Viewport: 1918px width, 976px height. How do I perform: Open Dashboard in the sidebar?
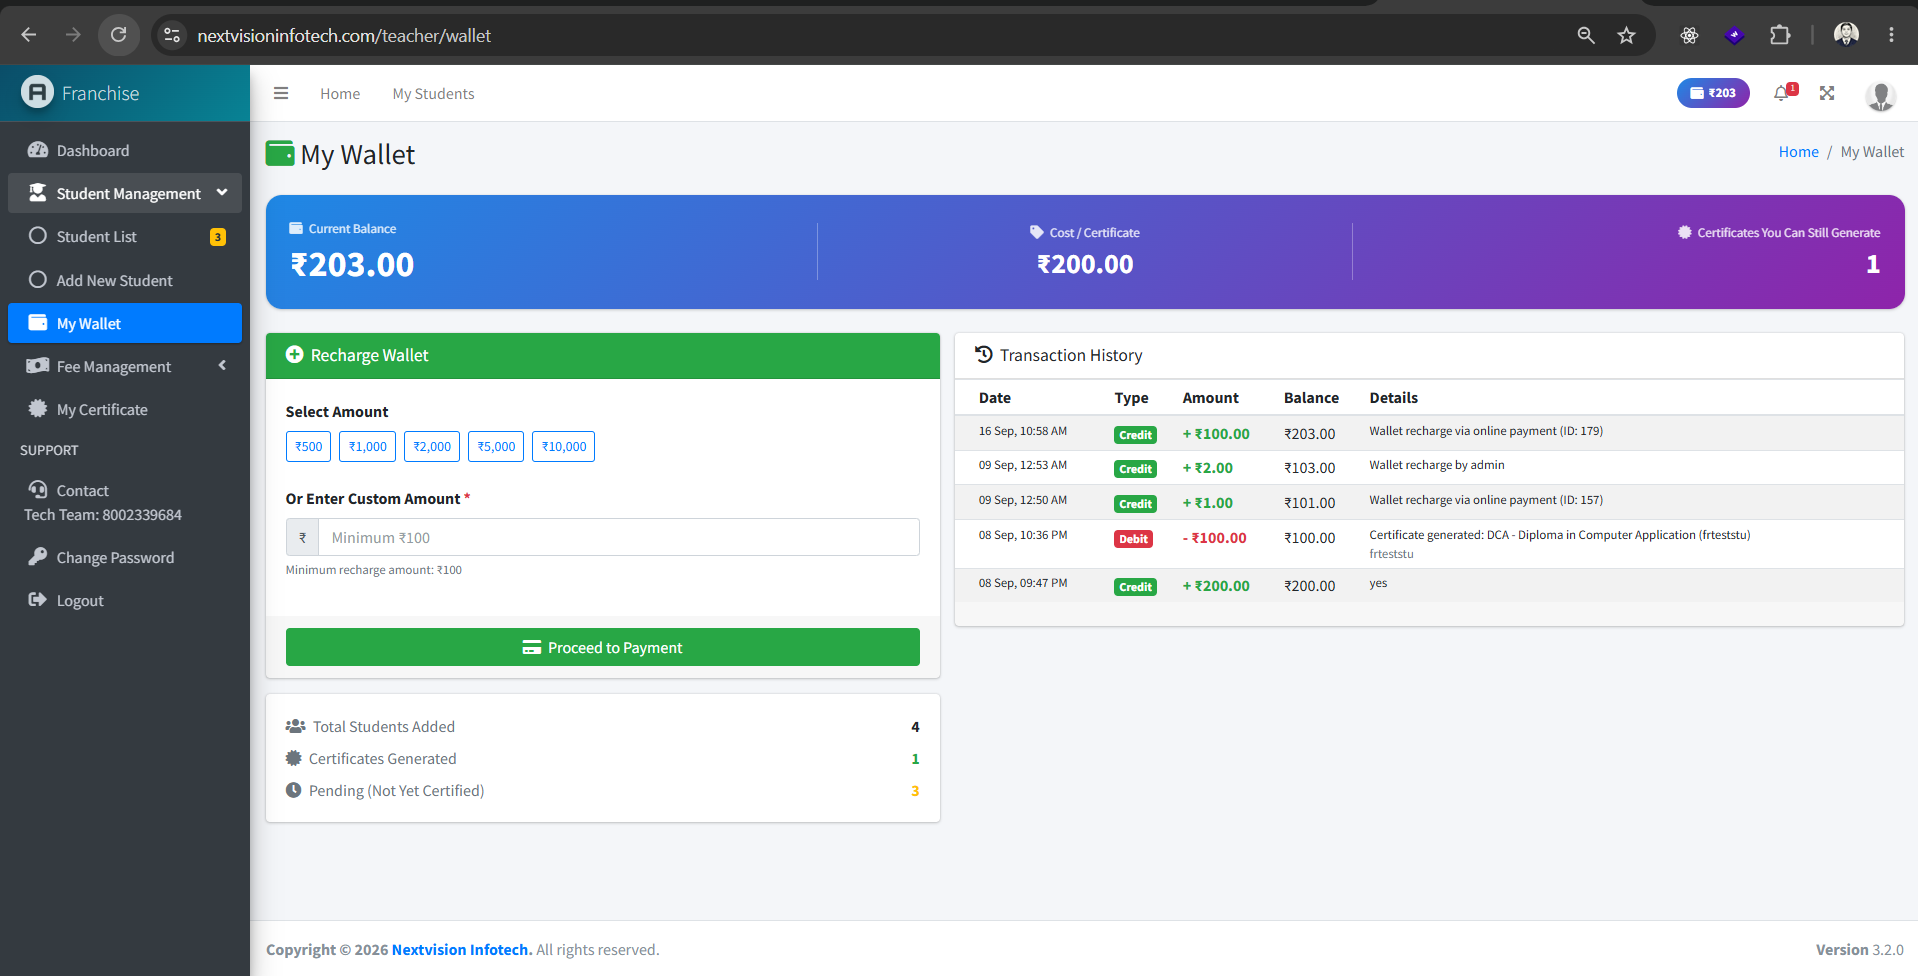125,150
